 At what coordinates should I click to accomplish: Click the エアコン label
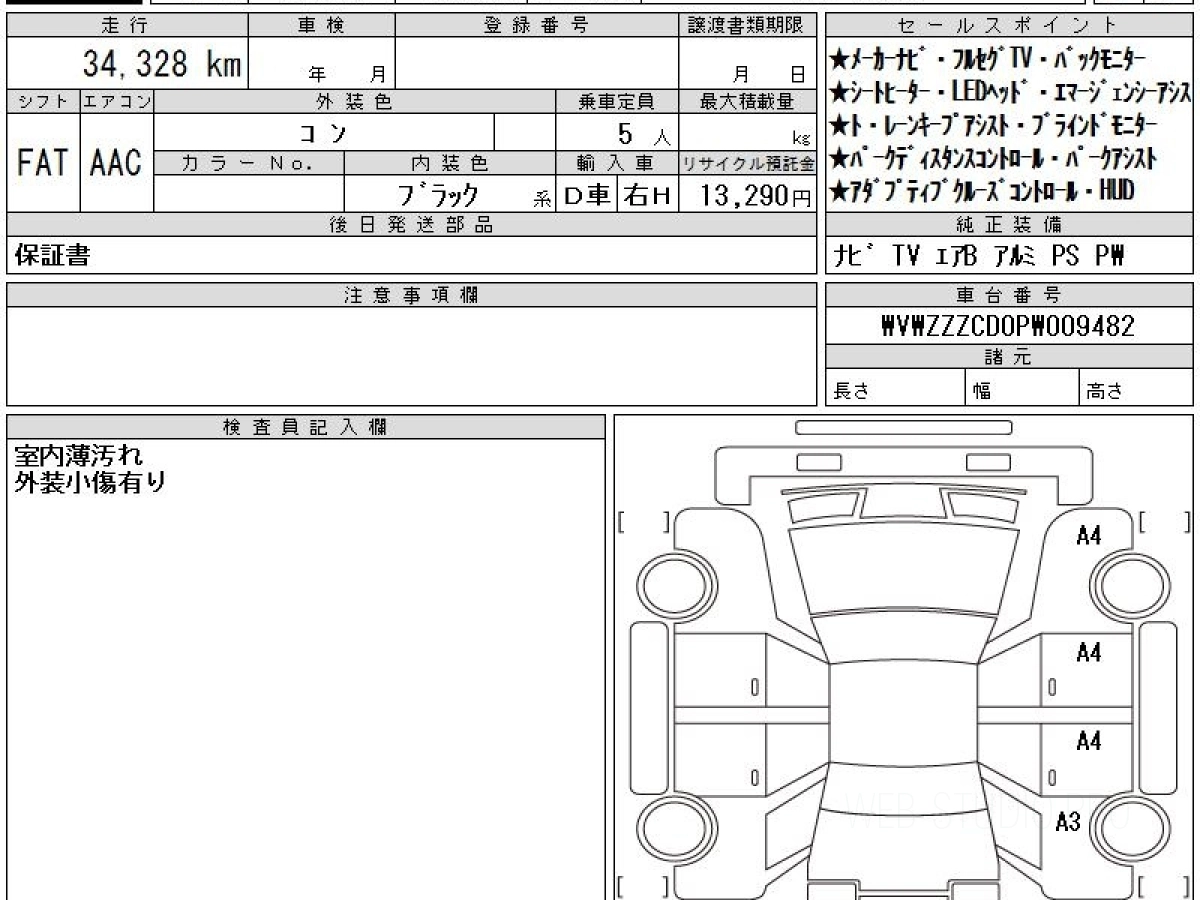coord(117,101)
